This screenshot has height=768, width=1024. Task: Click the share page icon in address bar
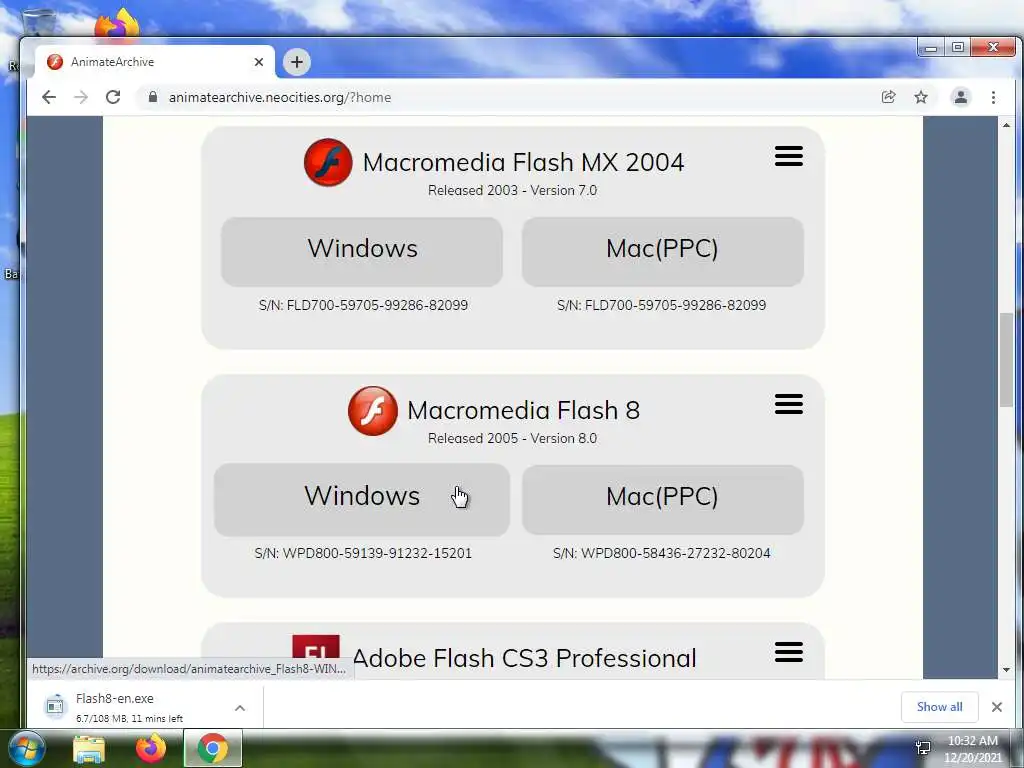(888, 97)
